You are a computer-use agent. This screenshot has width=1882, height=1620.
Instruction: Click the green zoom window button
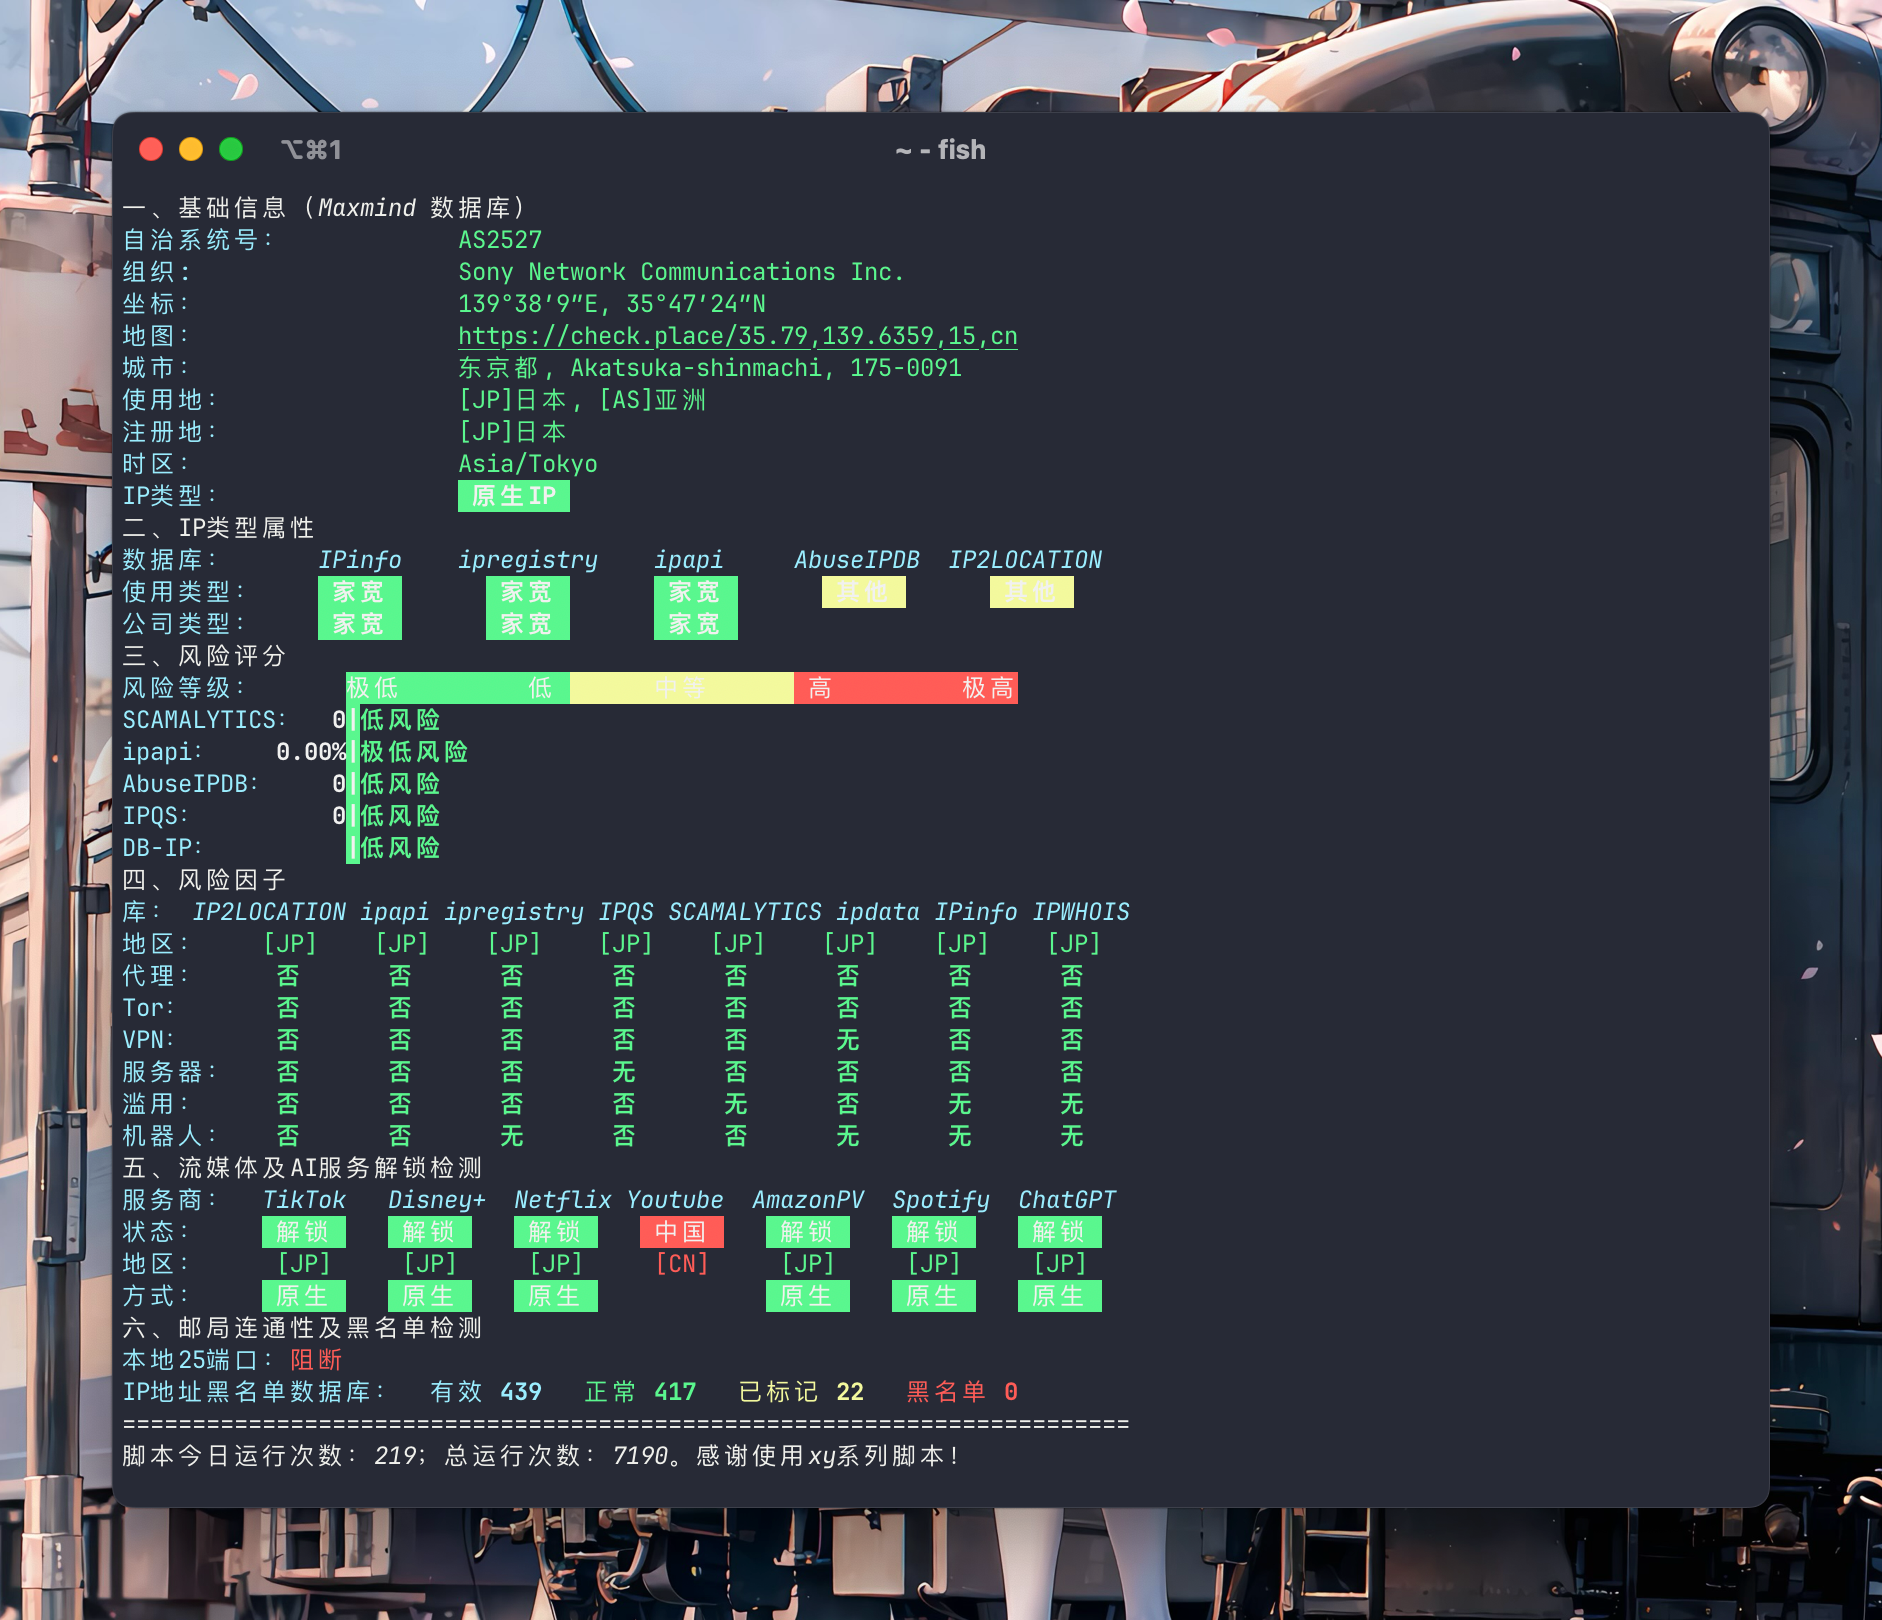click(231, 150)
